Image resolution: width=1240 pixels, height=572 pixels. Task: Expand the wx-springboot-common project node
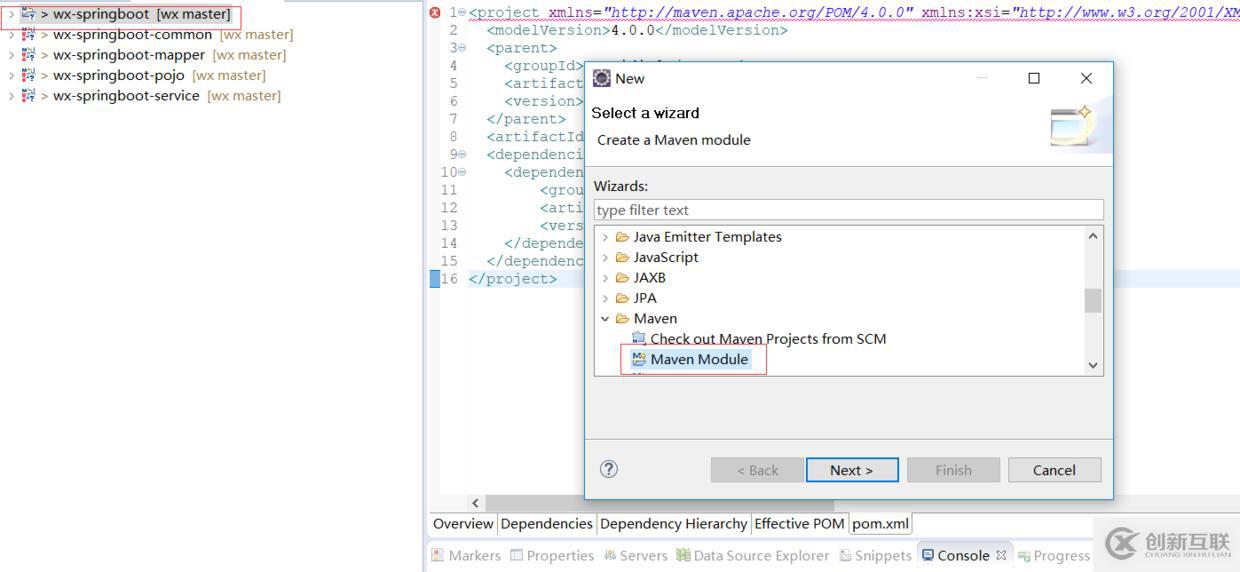11,35
